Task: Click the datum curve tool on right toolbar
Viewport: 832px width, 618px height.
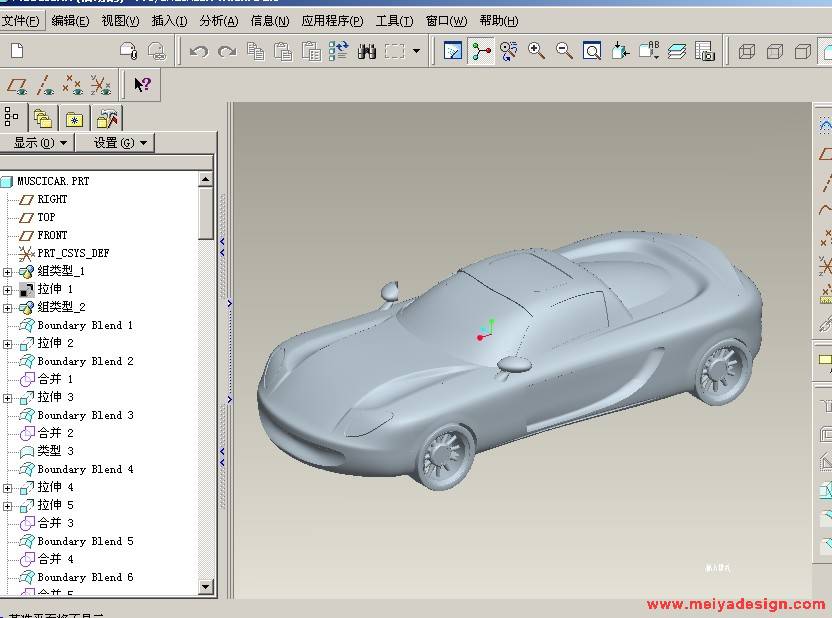Action: tap(825, 209)
